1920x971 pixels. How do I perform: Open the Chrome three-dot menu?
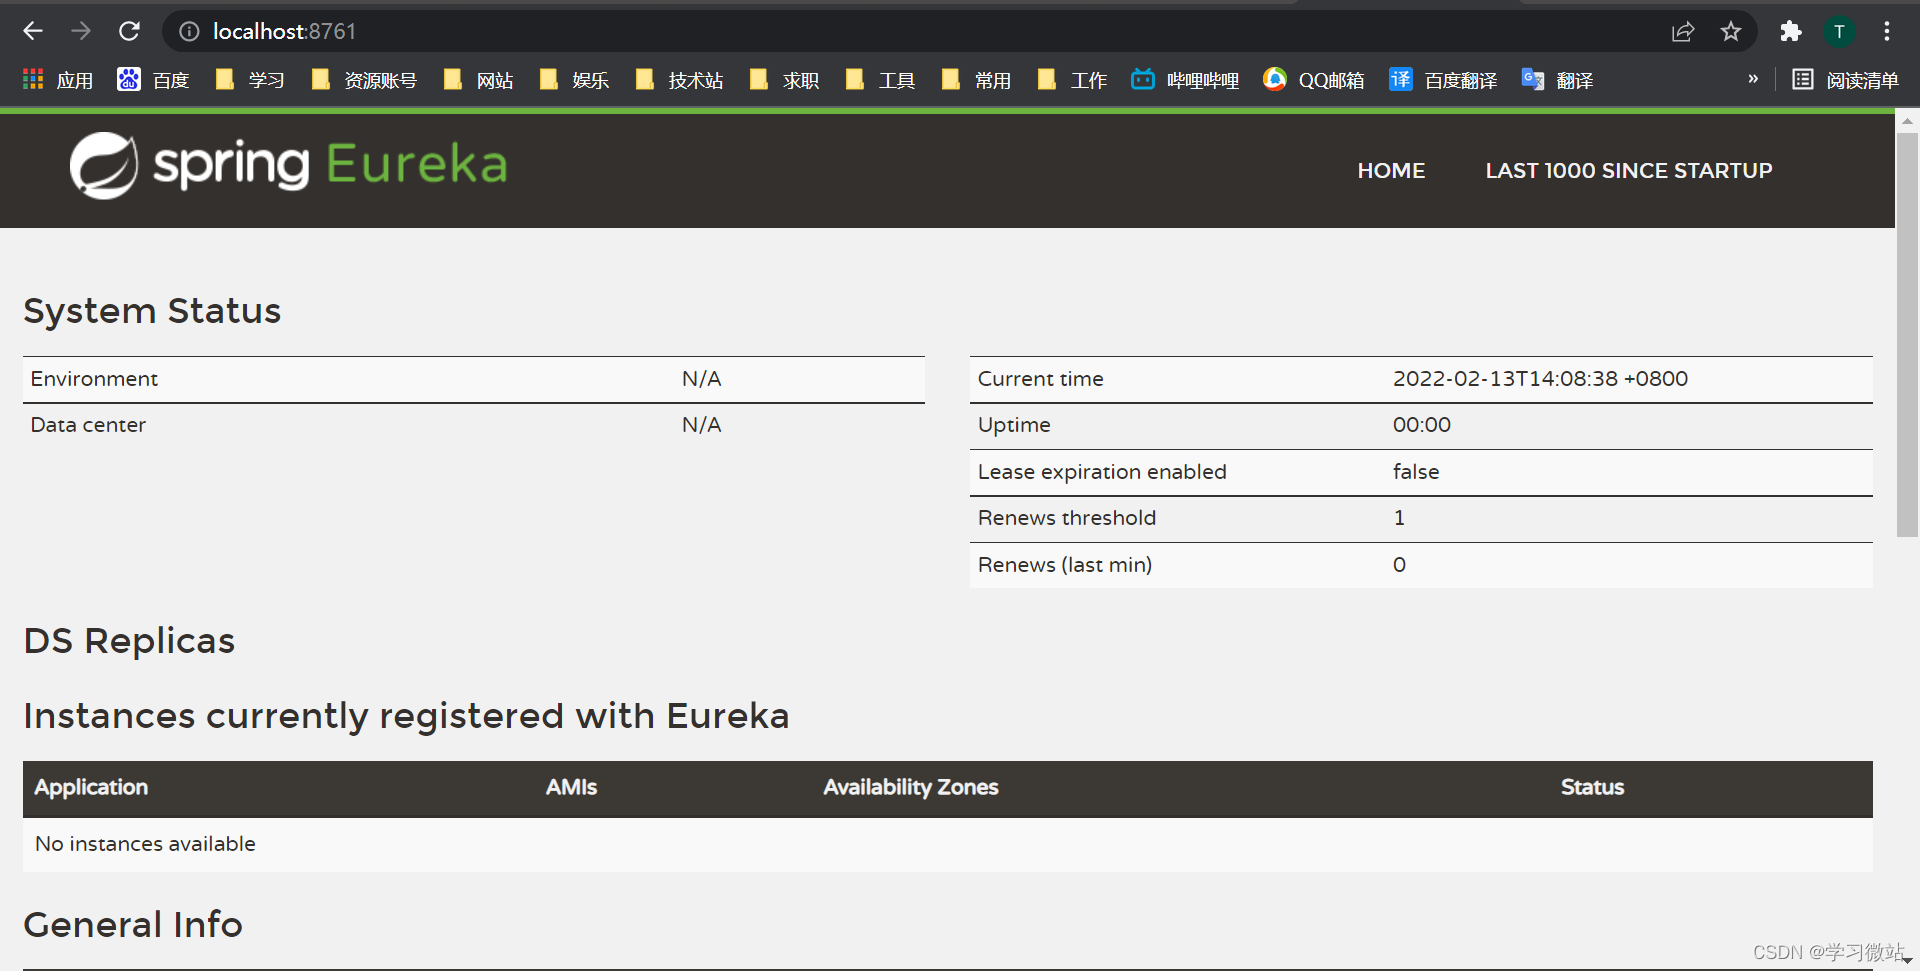coord(1887,32)
